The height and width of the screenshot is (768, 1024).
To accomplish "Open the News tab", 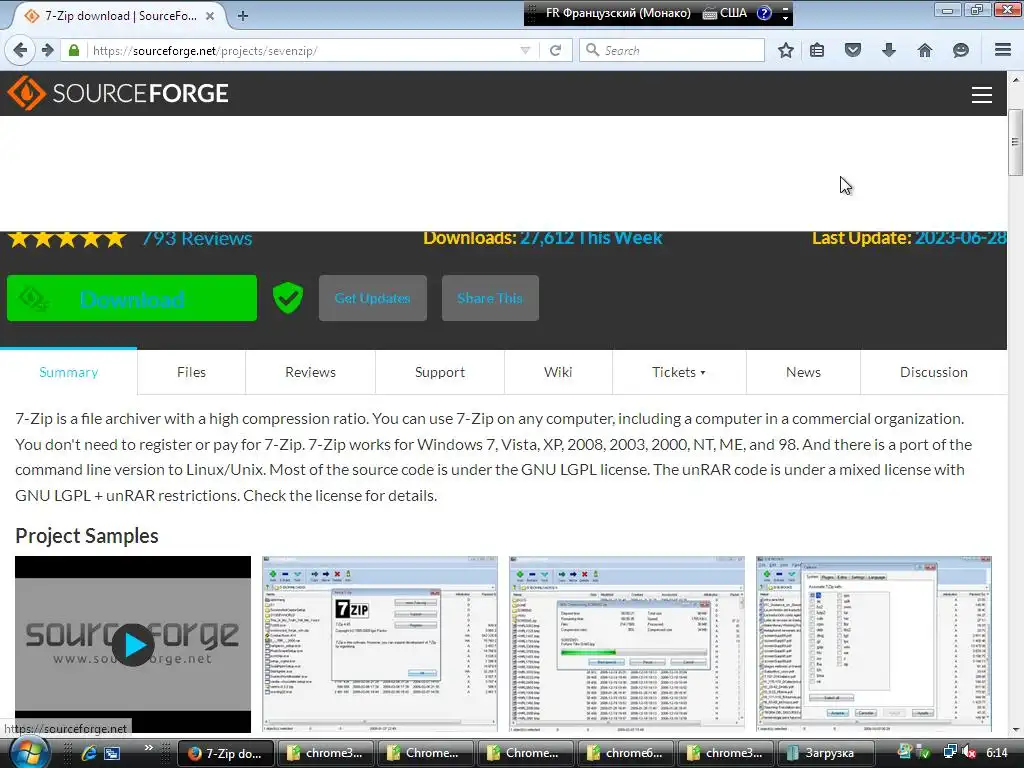I will [803, 372].
